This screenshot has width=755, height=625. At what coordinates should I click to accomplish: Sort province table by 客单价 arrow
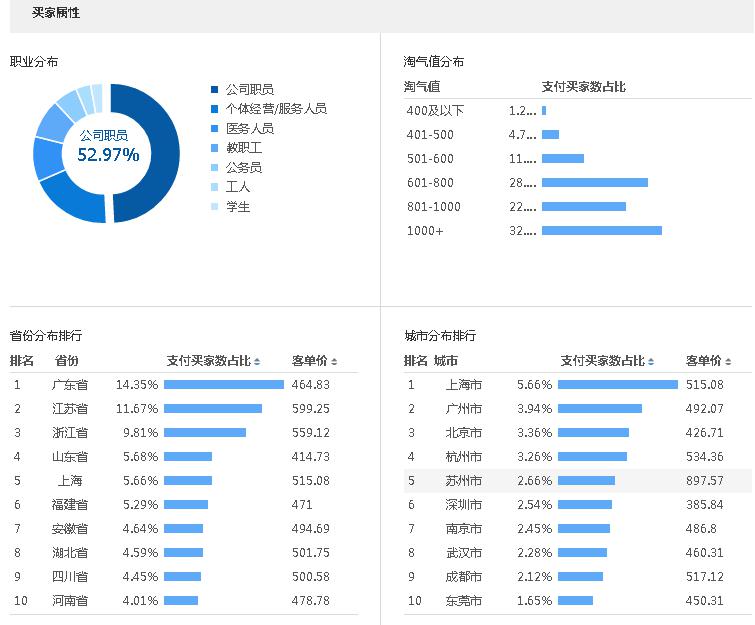coord(334,362)
